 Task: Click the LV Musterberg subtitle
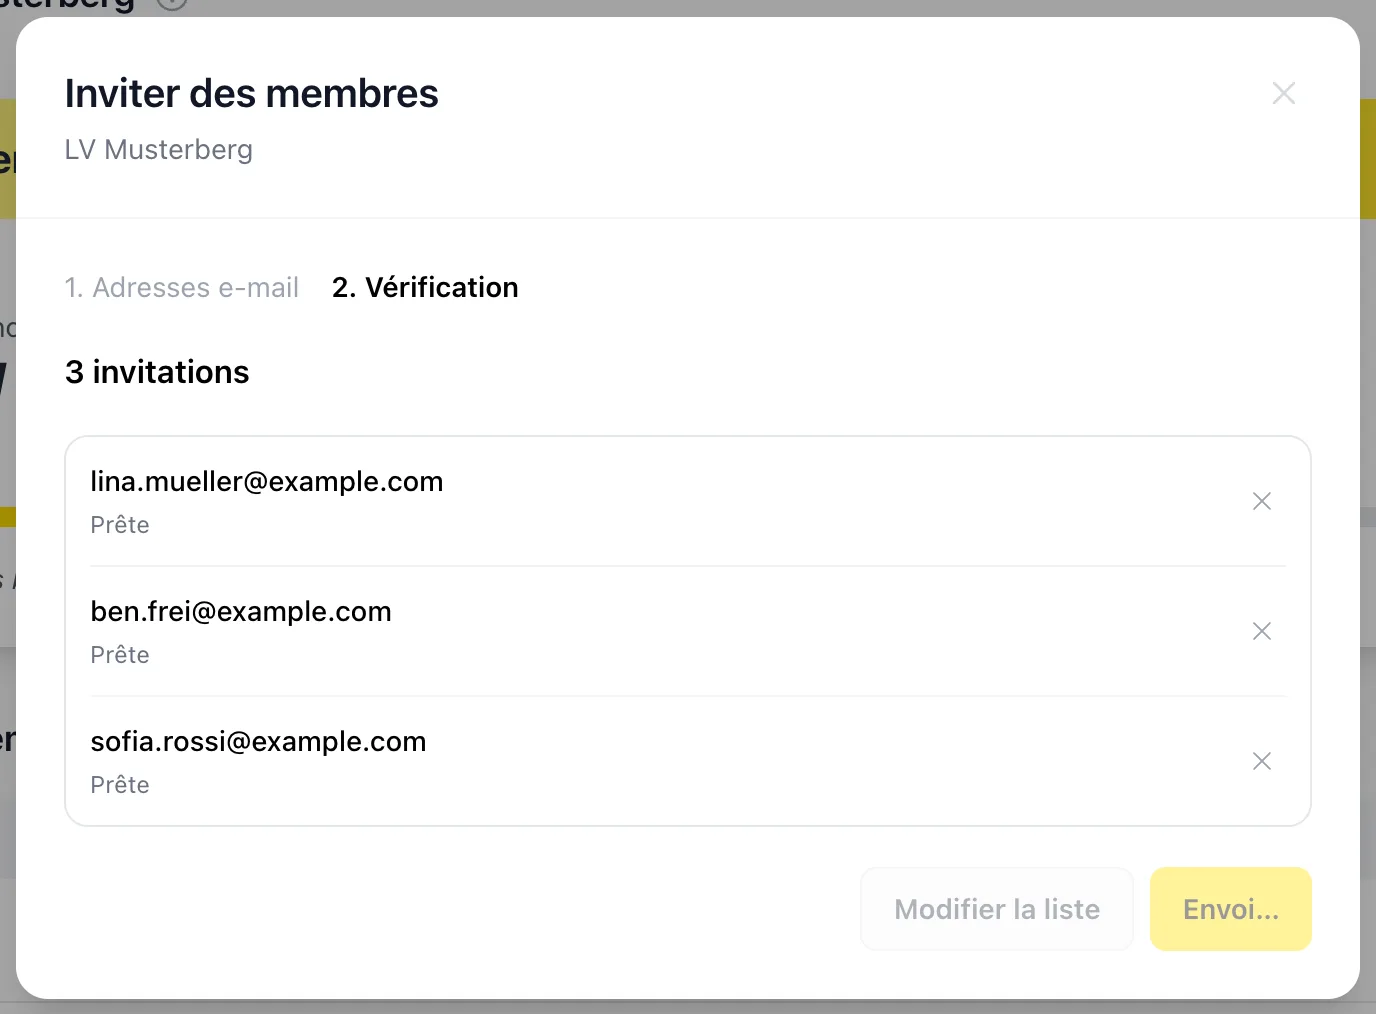point(159,149)
